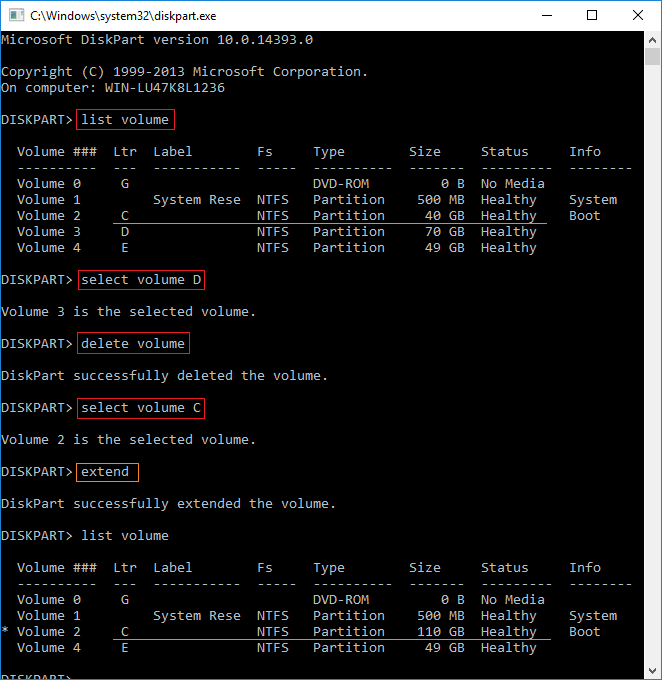This screenshot has height=680, width=662.
Task: Maximize the diskpart console window
Action: pyautogui.click(x=592, y=15)
